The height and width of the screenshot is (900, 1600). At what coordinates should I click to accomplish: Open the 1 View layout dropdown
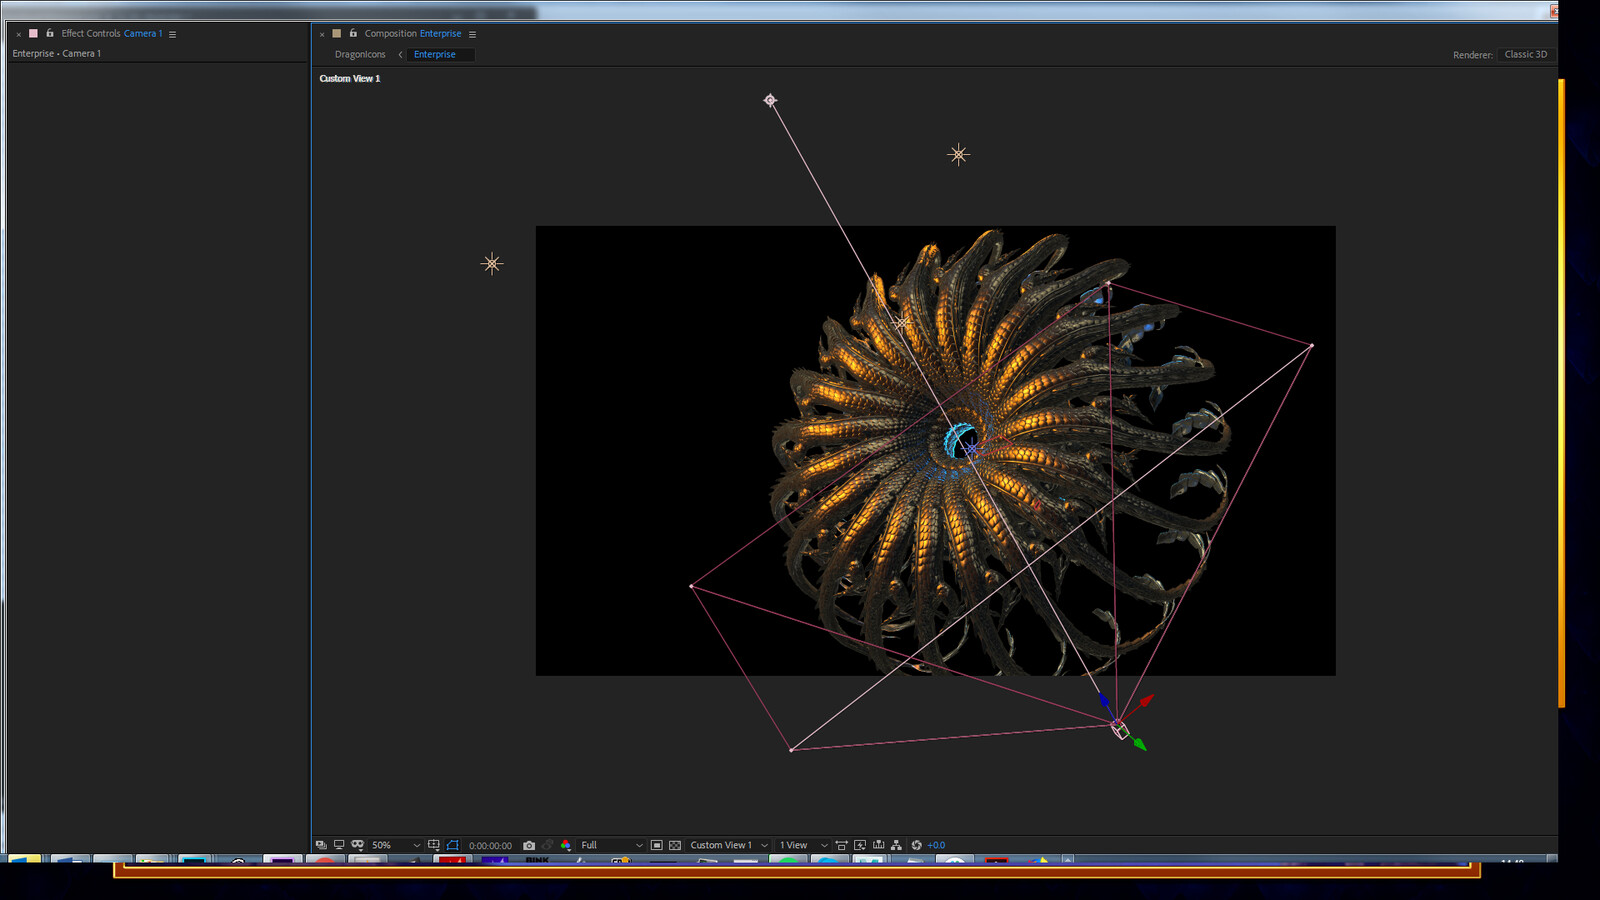pyautogui.click(x=804, y=845)
